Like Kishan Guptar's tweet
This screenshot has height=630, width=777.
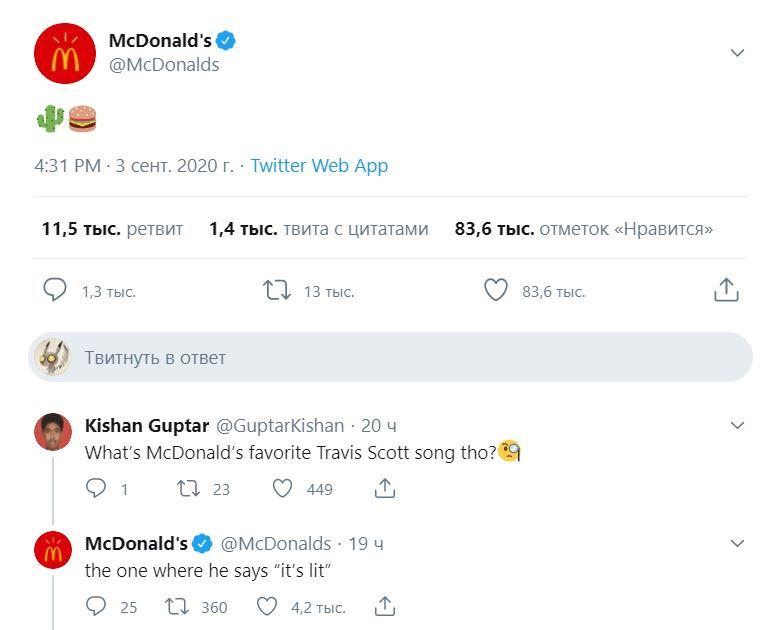(283, 489)
